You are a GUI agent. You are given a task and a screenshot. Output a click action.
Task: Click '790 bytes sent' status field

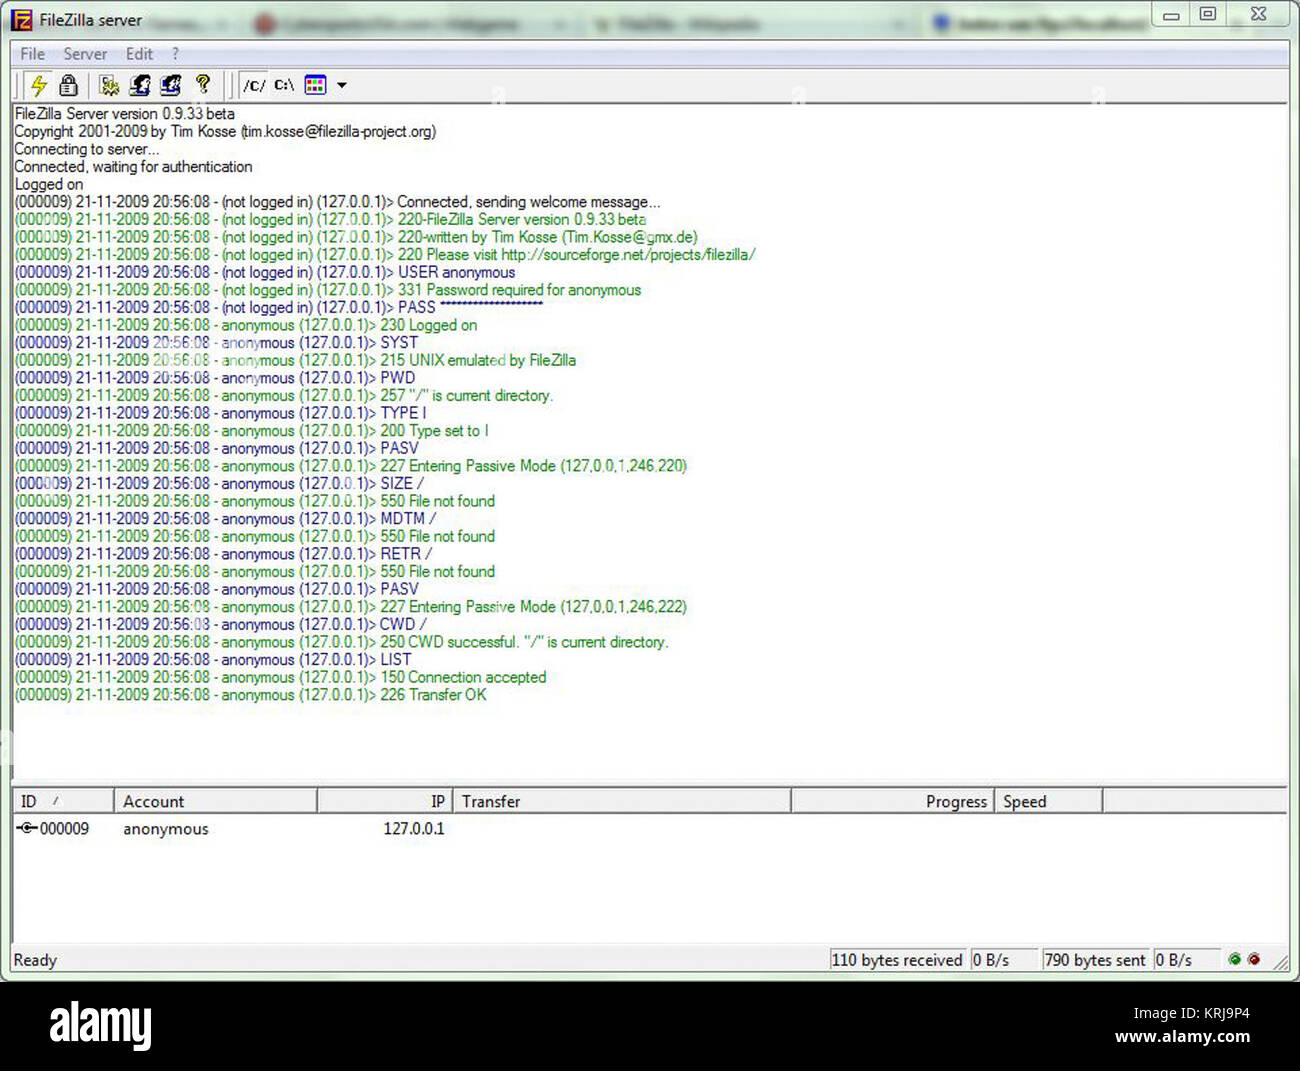click(1095, 960)
